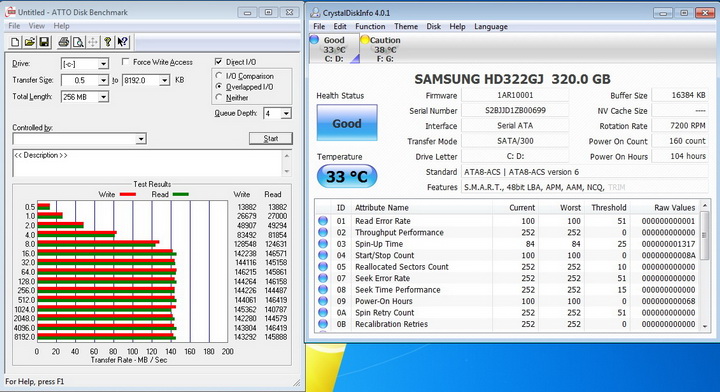Click Print icon in ATTO toolbar
The image size is (720, 392).
tap(63, 43)
